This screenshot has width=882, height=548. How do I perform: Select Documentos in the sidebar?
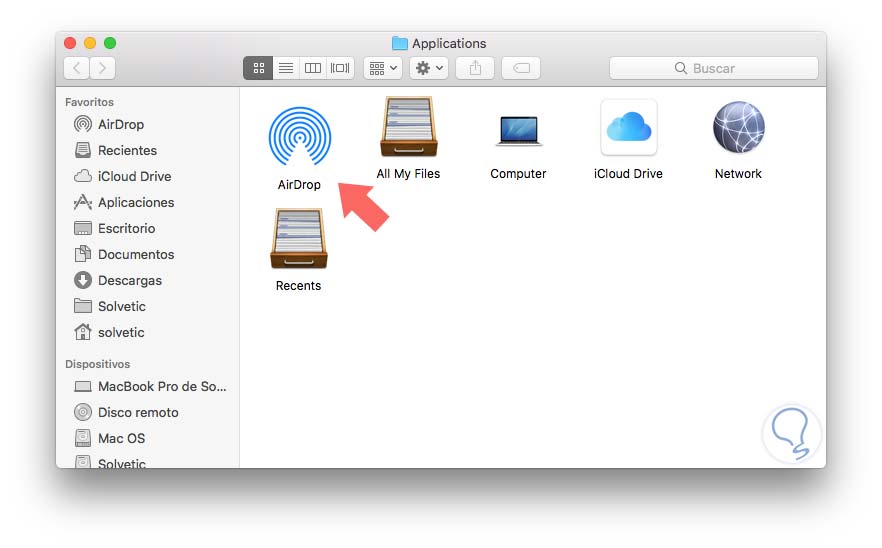click(x=147, y=254)
